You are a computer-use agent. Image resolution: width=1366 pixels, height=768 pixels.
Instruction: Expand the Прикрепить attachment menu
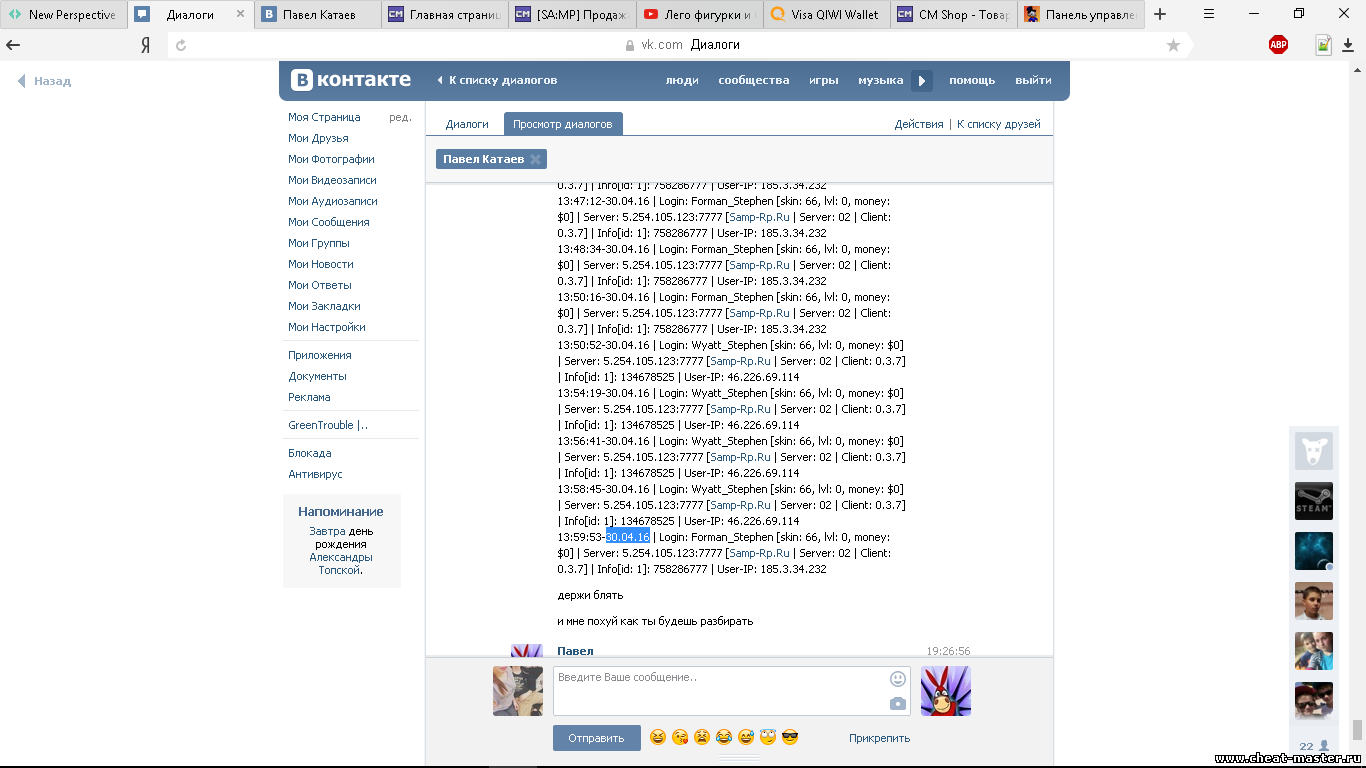click(879, 738)
